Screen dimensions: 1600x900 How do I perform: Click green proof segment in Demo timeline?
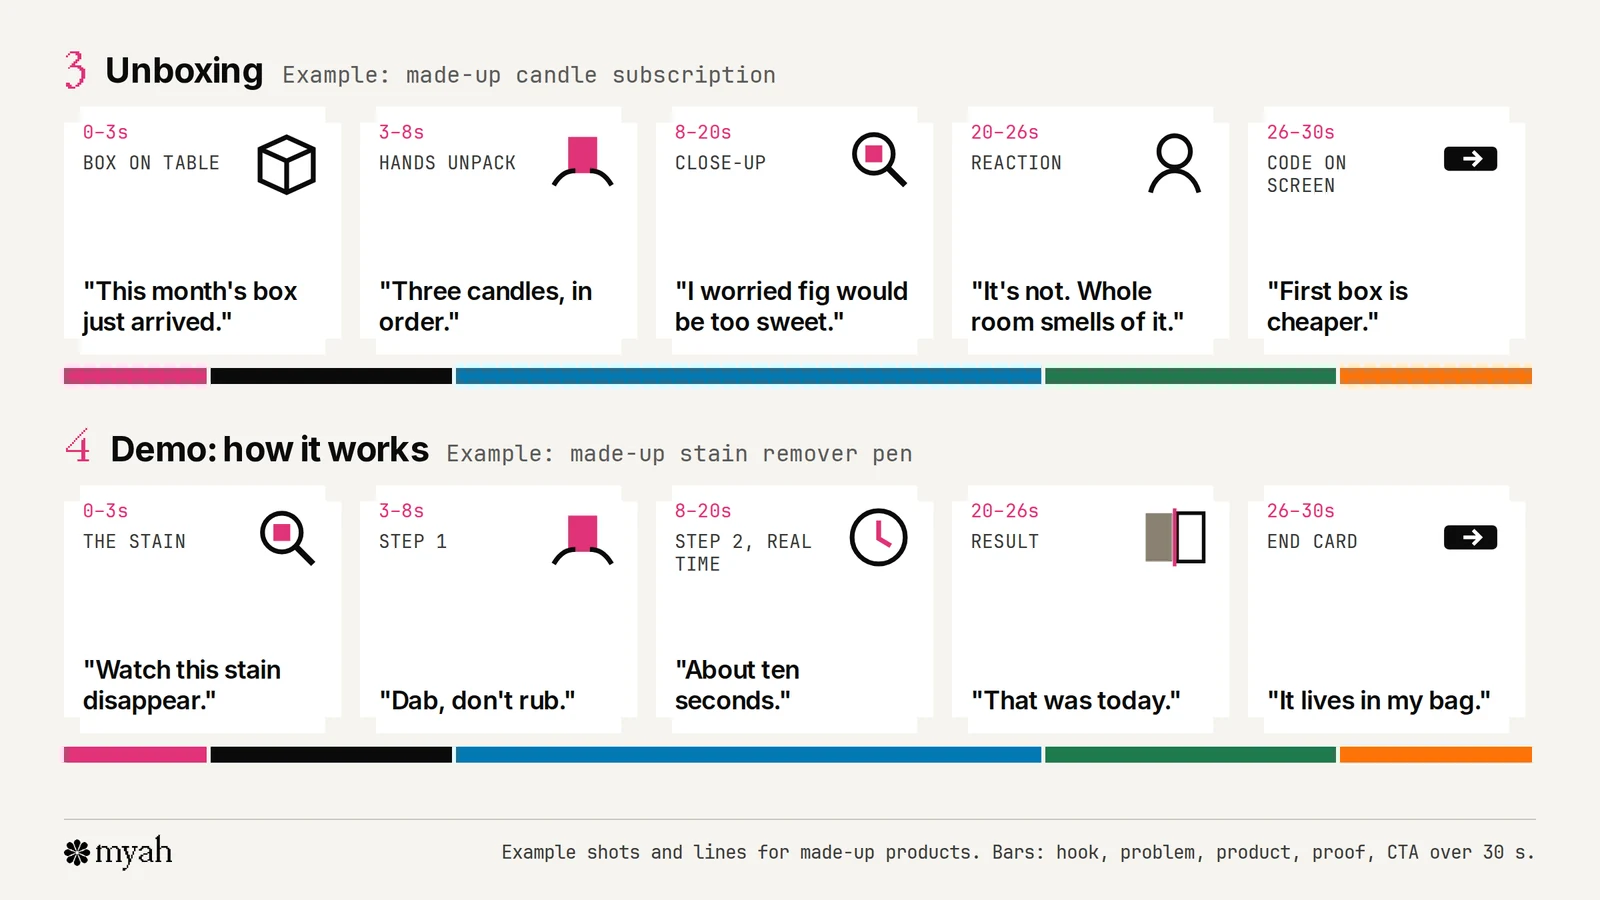(x=1190, y=755)
